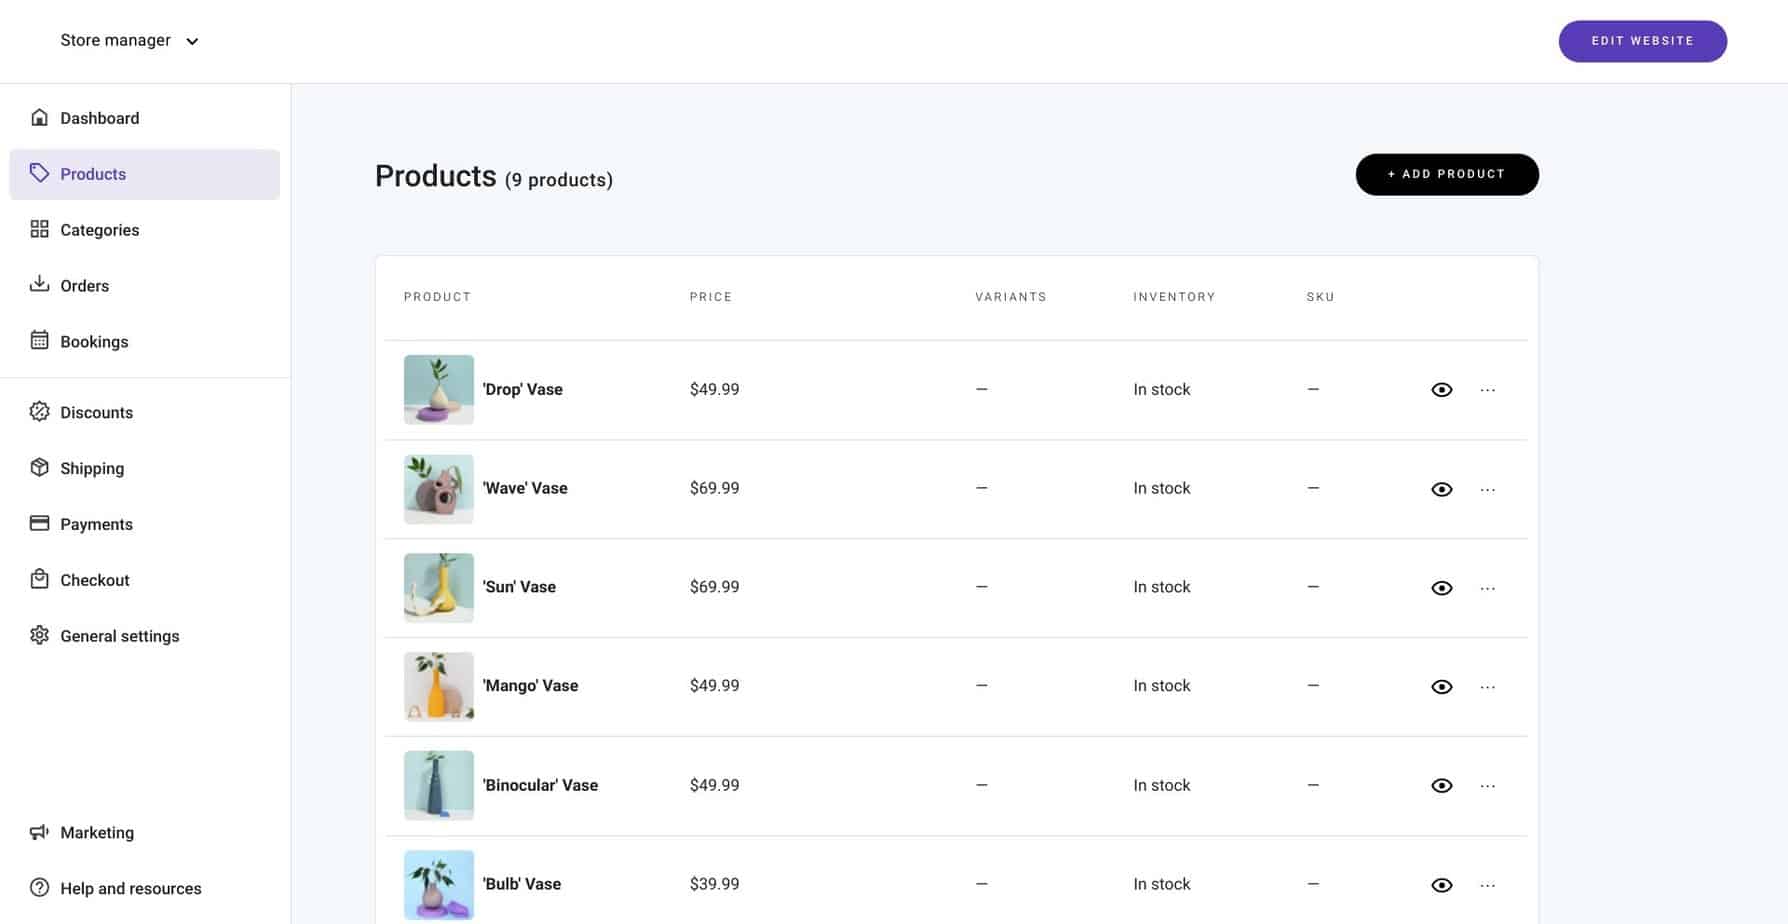The image size is (1788, 924).
Task: Click the PRODUCT column header
Action: click(x=437, y=297)
